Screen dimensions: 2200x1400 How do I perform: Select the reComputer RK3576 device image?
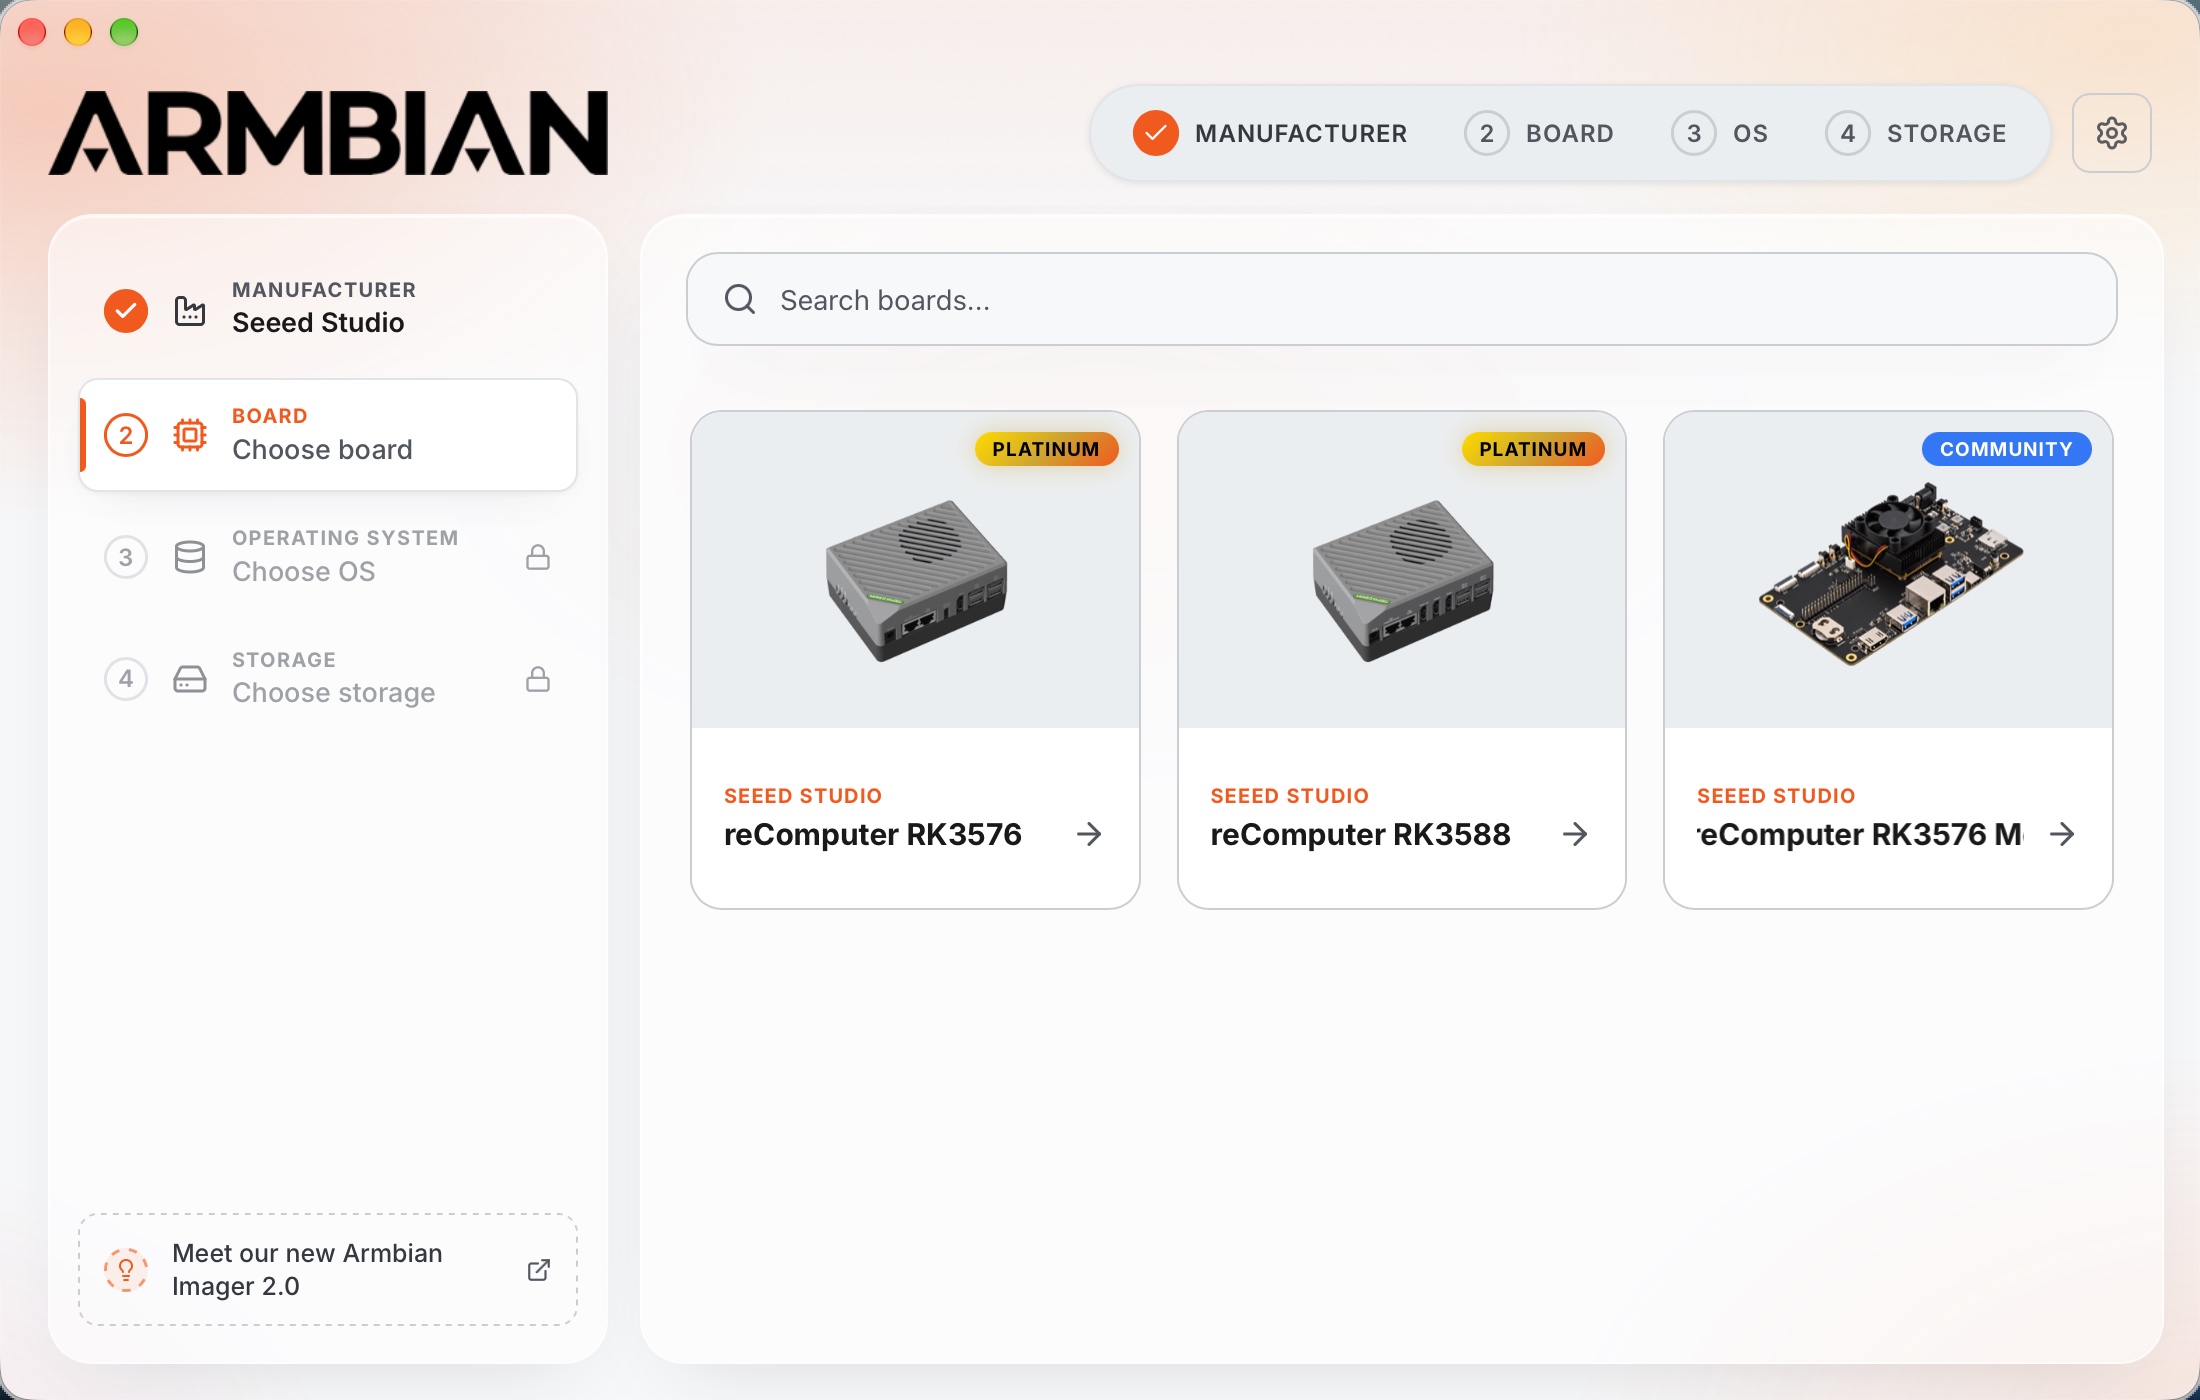tap(915, 580)
